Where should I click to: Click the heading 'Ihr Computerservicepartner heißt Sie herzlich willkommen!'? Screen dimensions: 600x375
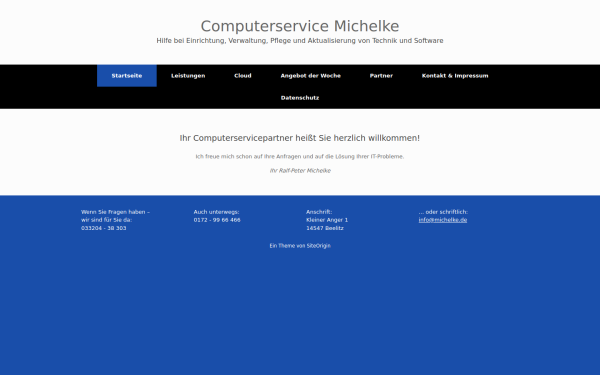point(300,138)
